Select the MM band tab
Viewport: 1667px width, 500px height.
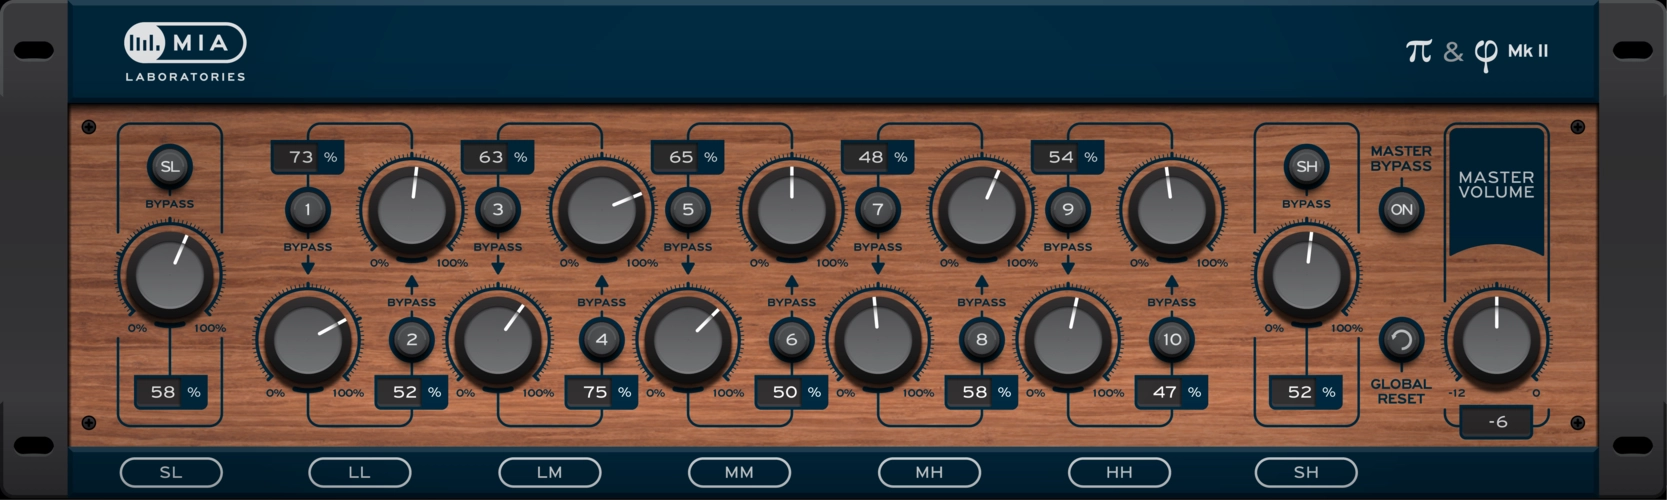740,472
